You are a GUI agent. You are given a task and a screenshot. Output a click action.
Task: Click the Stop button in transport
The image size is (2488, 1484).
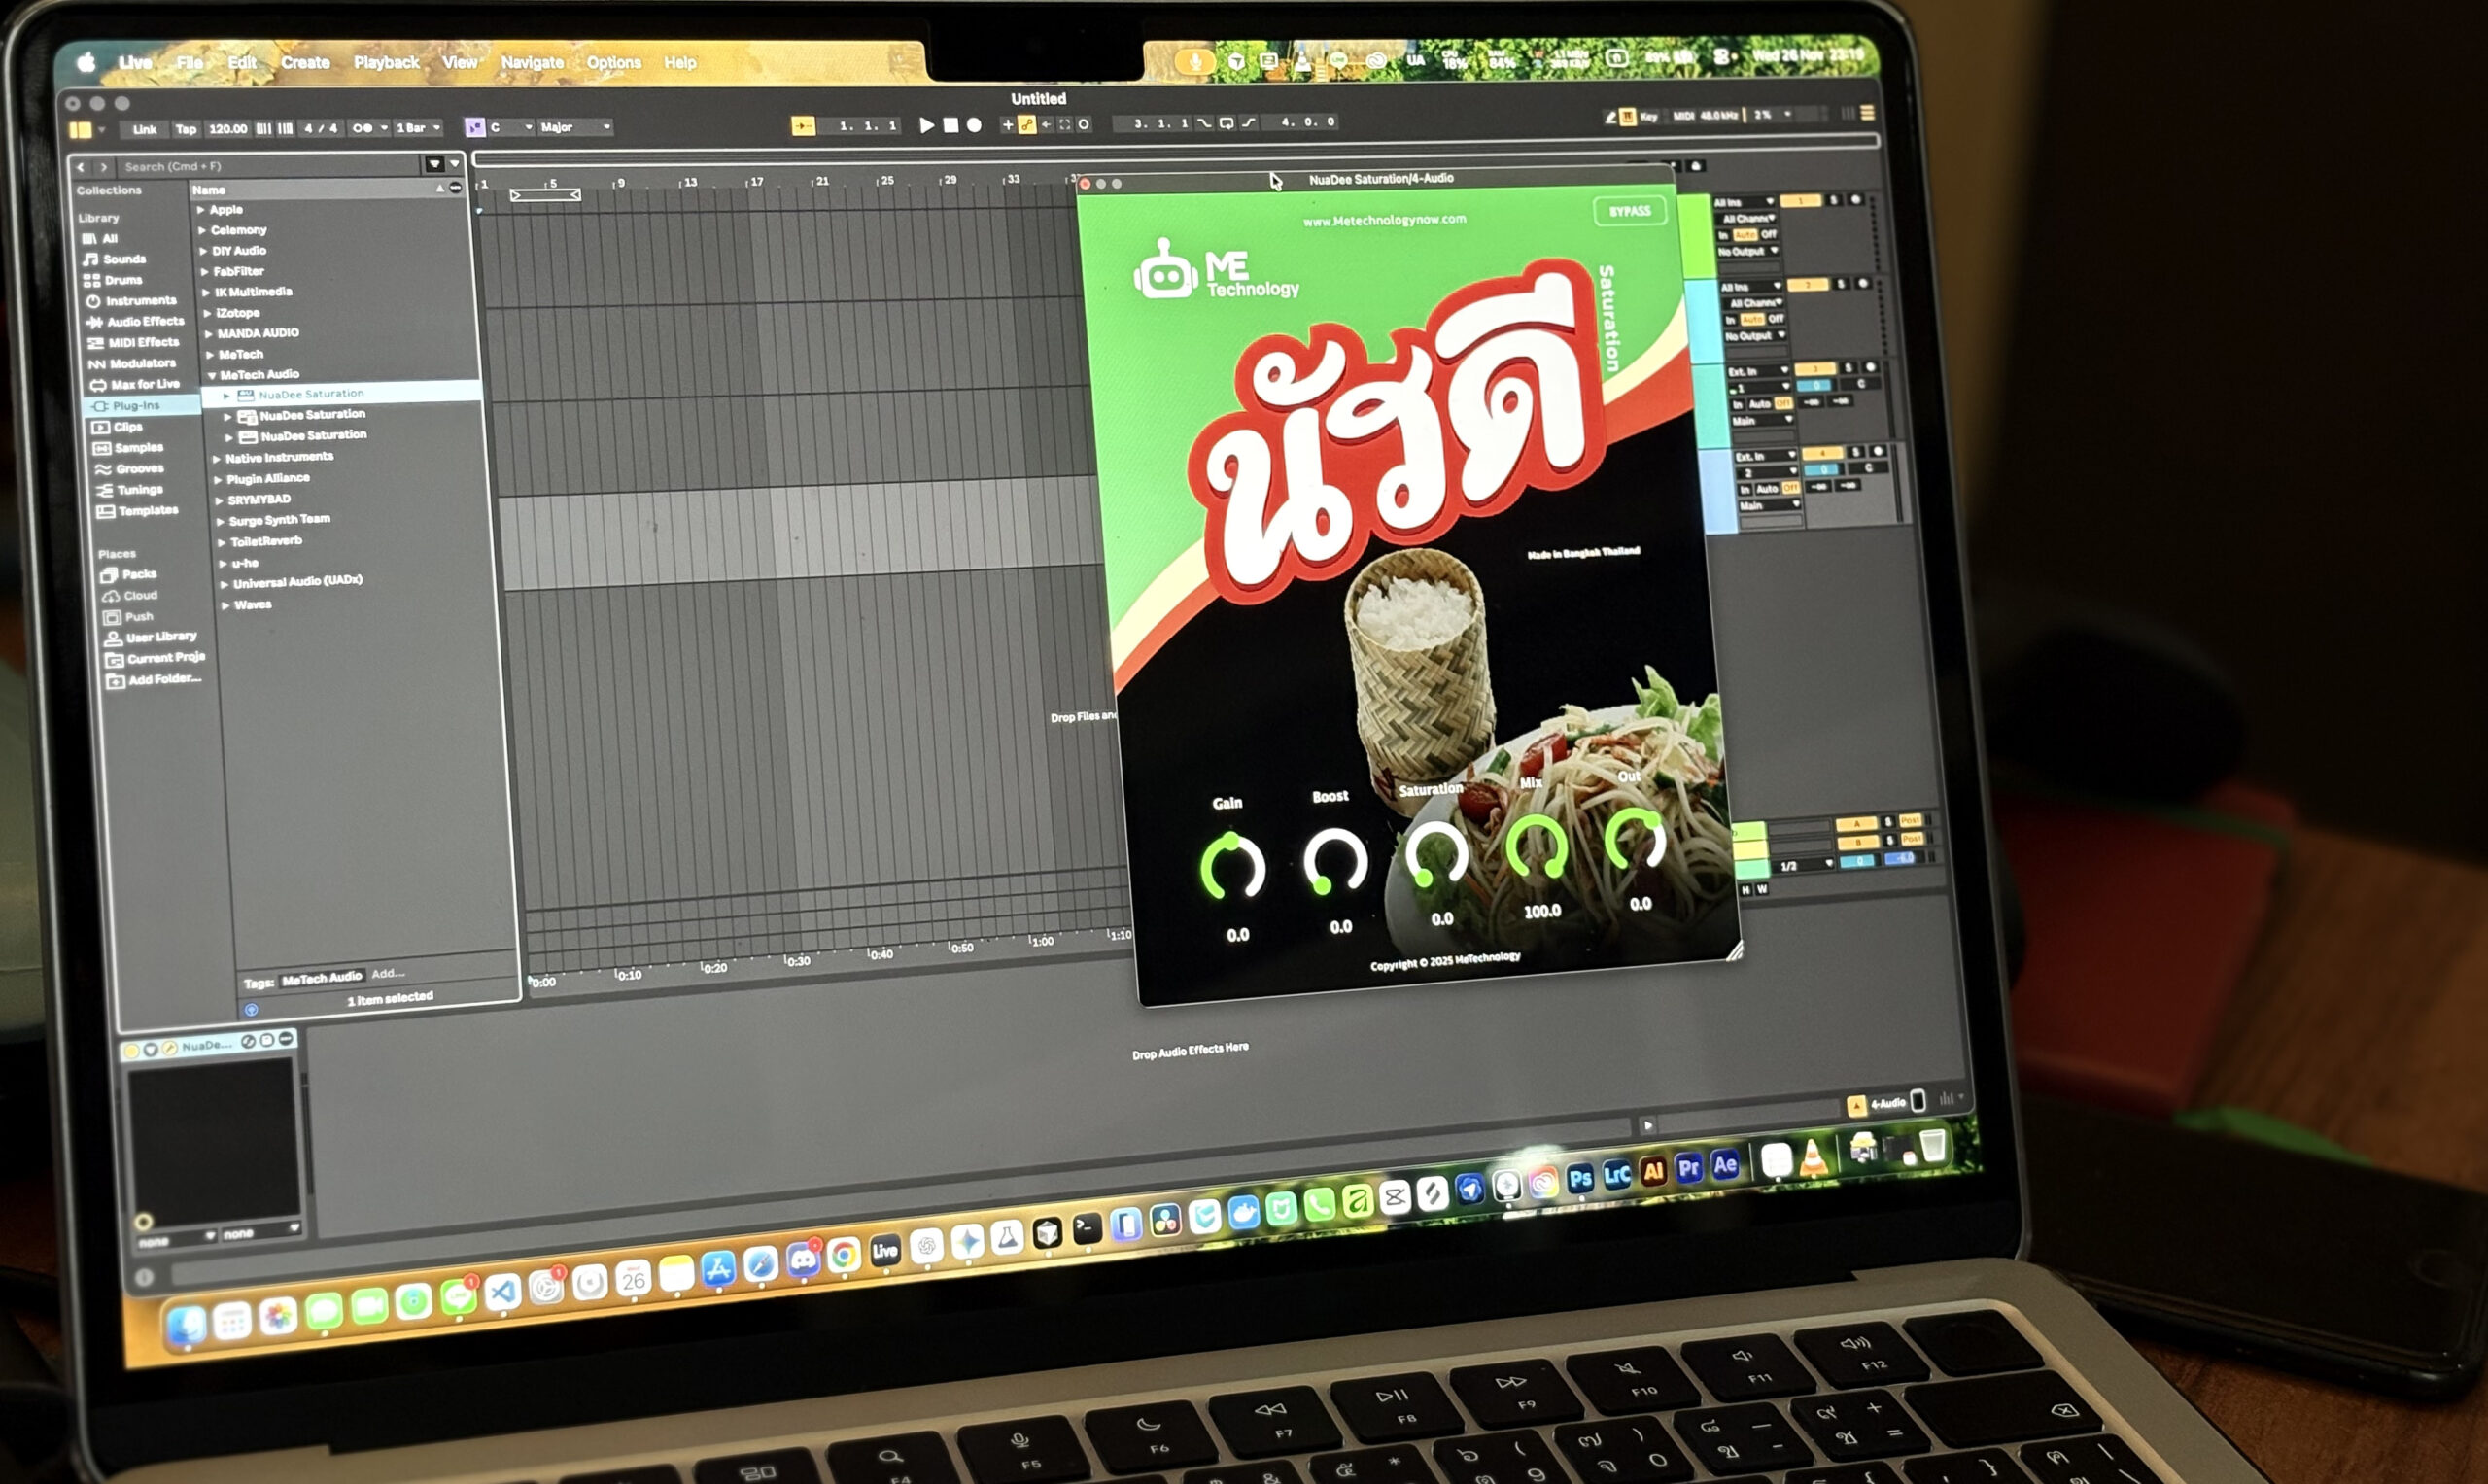951,125
